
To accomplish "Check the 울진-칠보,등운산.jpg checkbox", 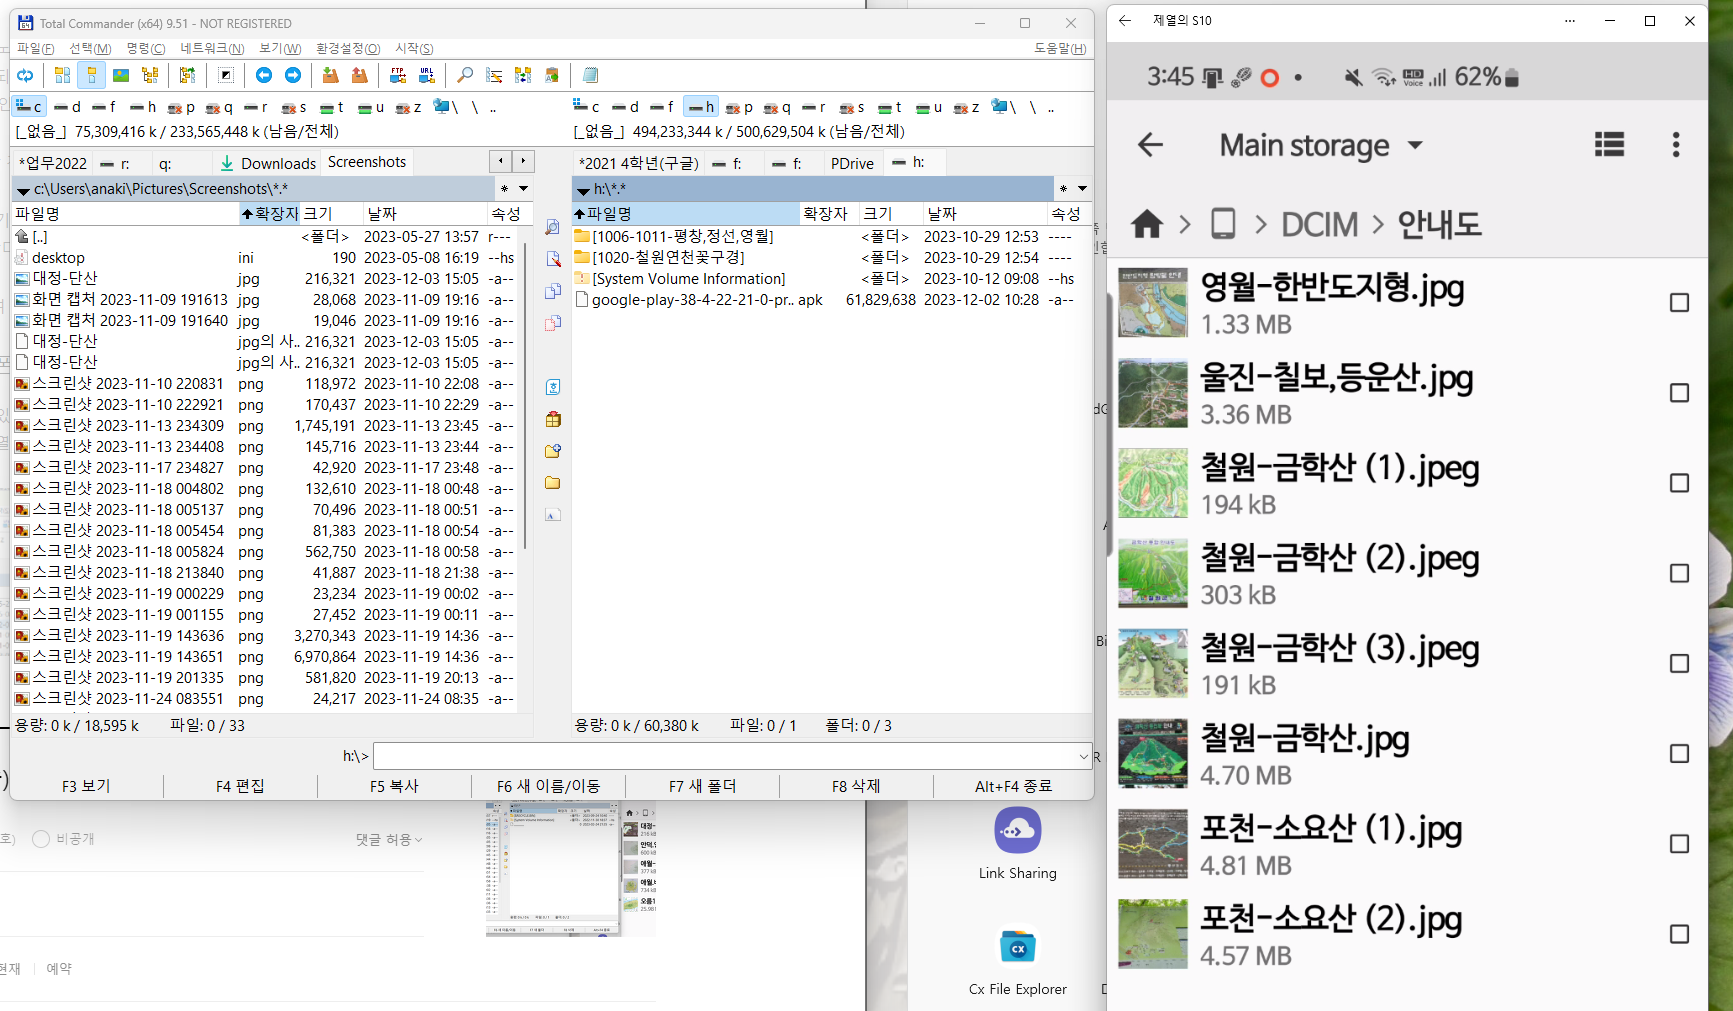I will point(1680,393).
